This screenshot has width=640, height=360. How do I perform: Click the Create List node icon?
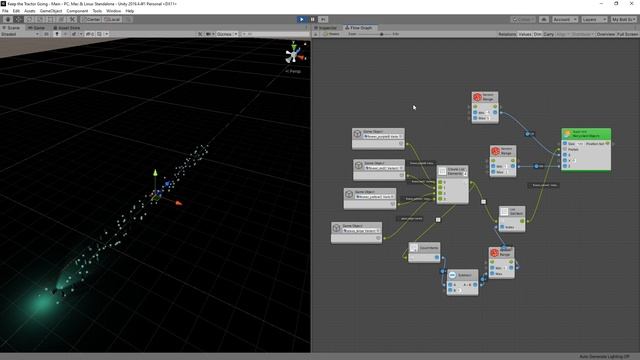tap(442, 171)
